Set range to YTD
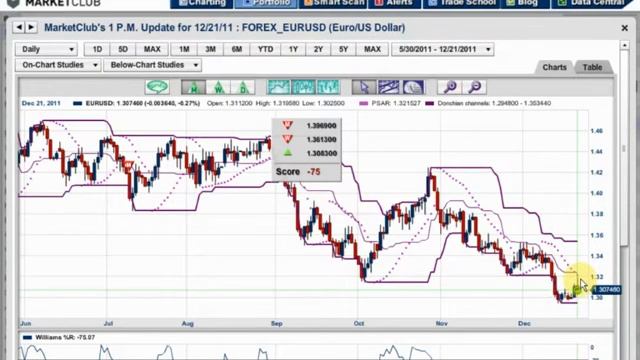This screenshot has height=360, width=640. coord(265,49)
